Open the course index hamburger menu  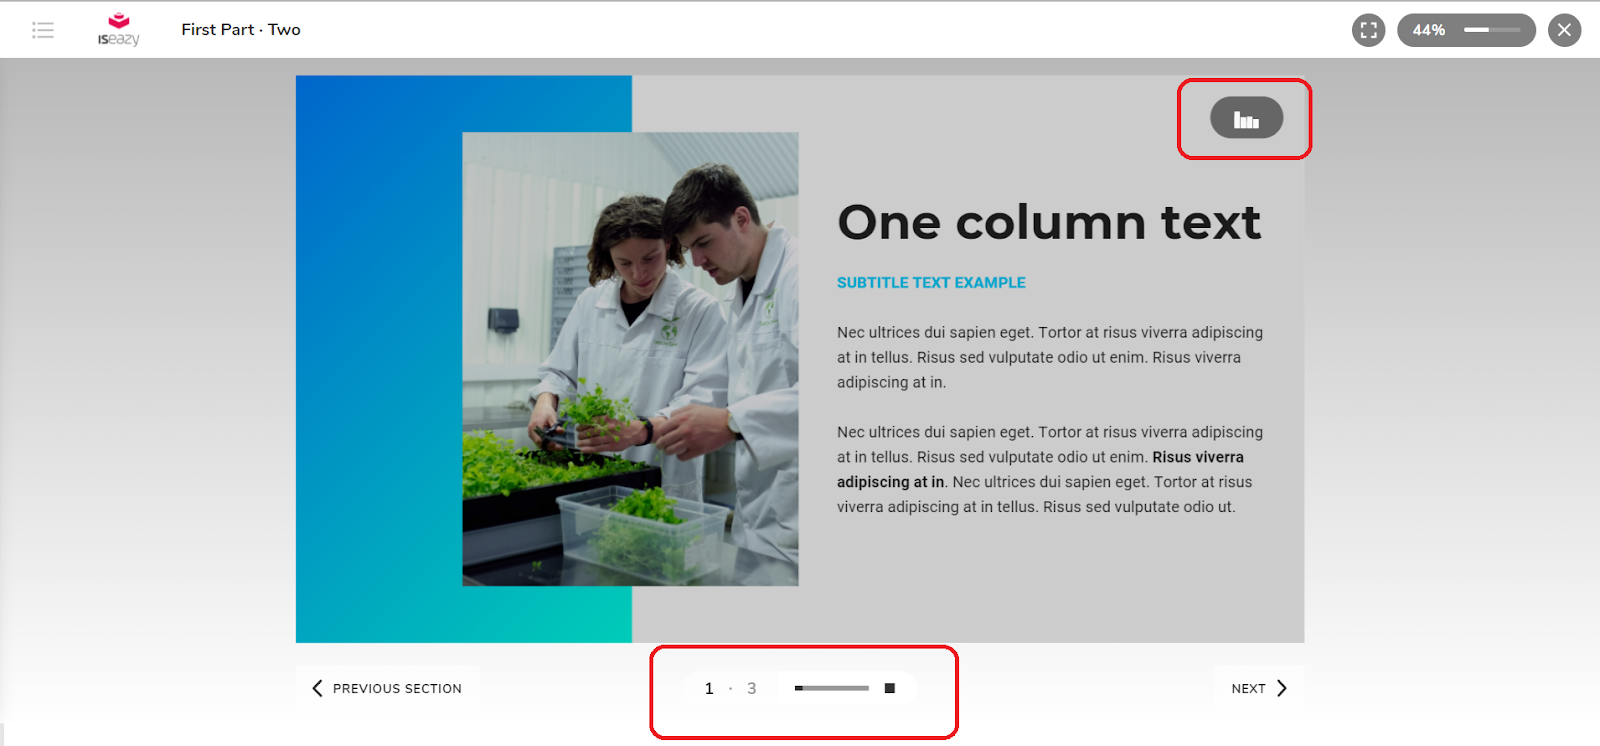(x=43, y=30)
